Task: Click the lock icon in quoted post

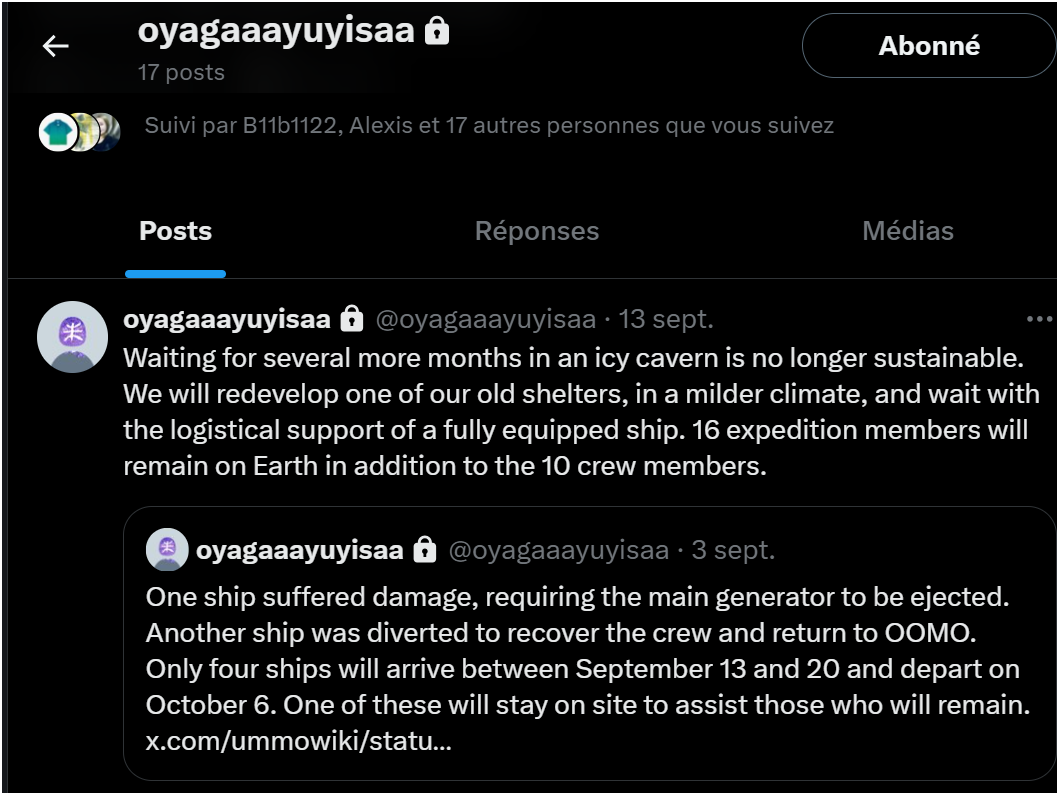Action: pos(425,550)
